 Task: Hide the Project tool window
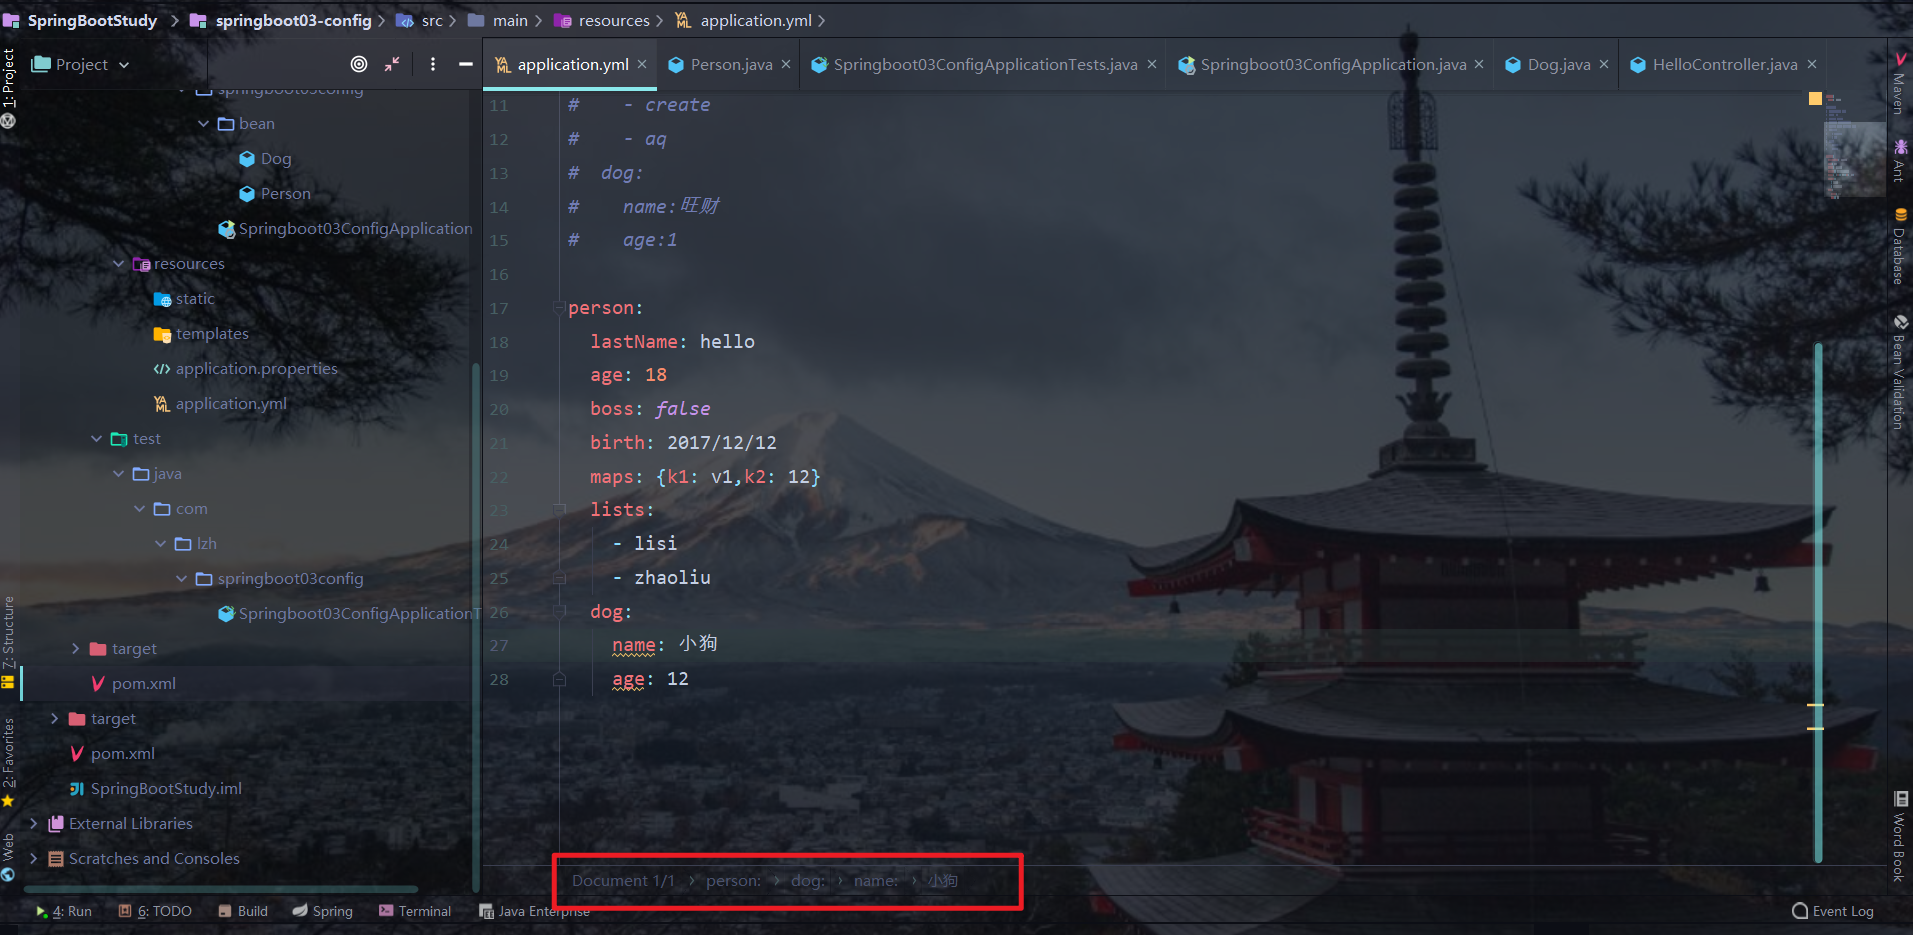466,64
